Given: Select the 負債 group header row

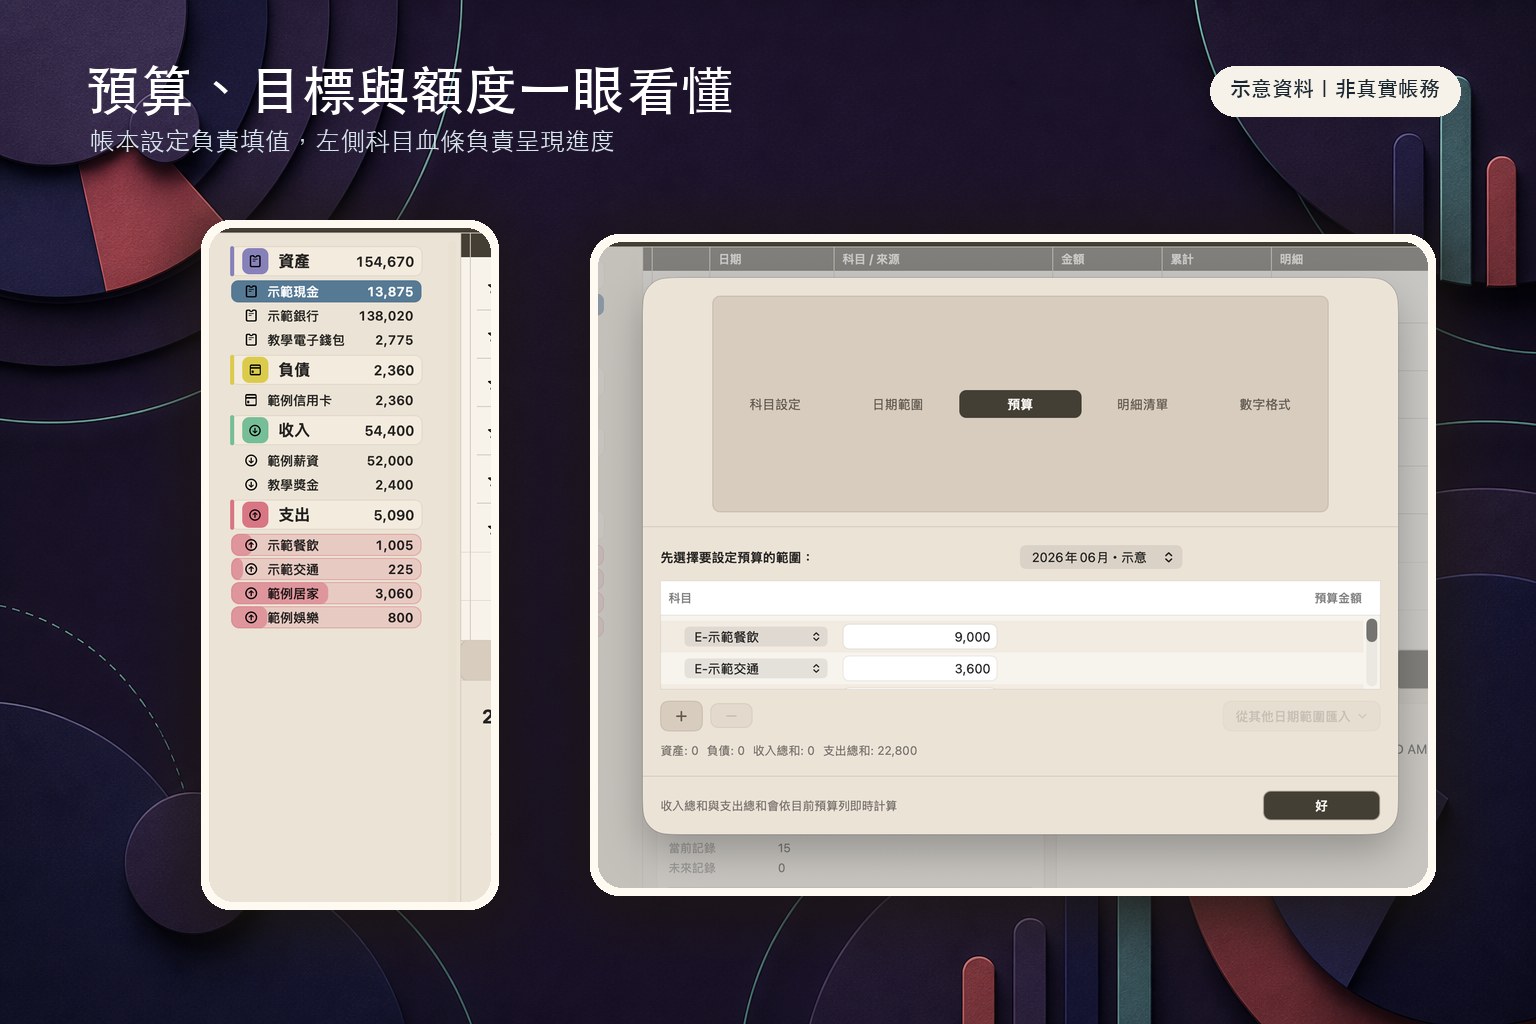Looking at the screenshot, I should coord(326,370).
